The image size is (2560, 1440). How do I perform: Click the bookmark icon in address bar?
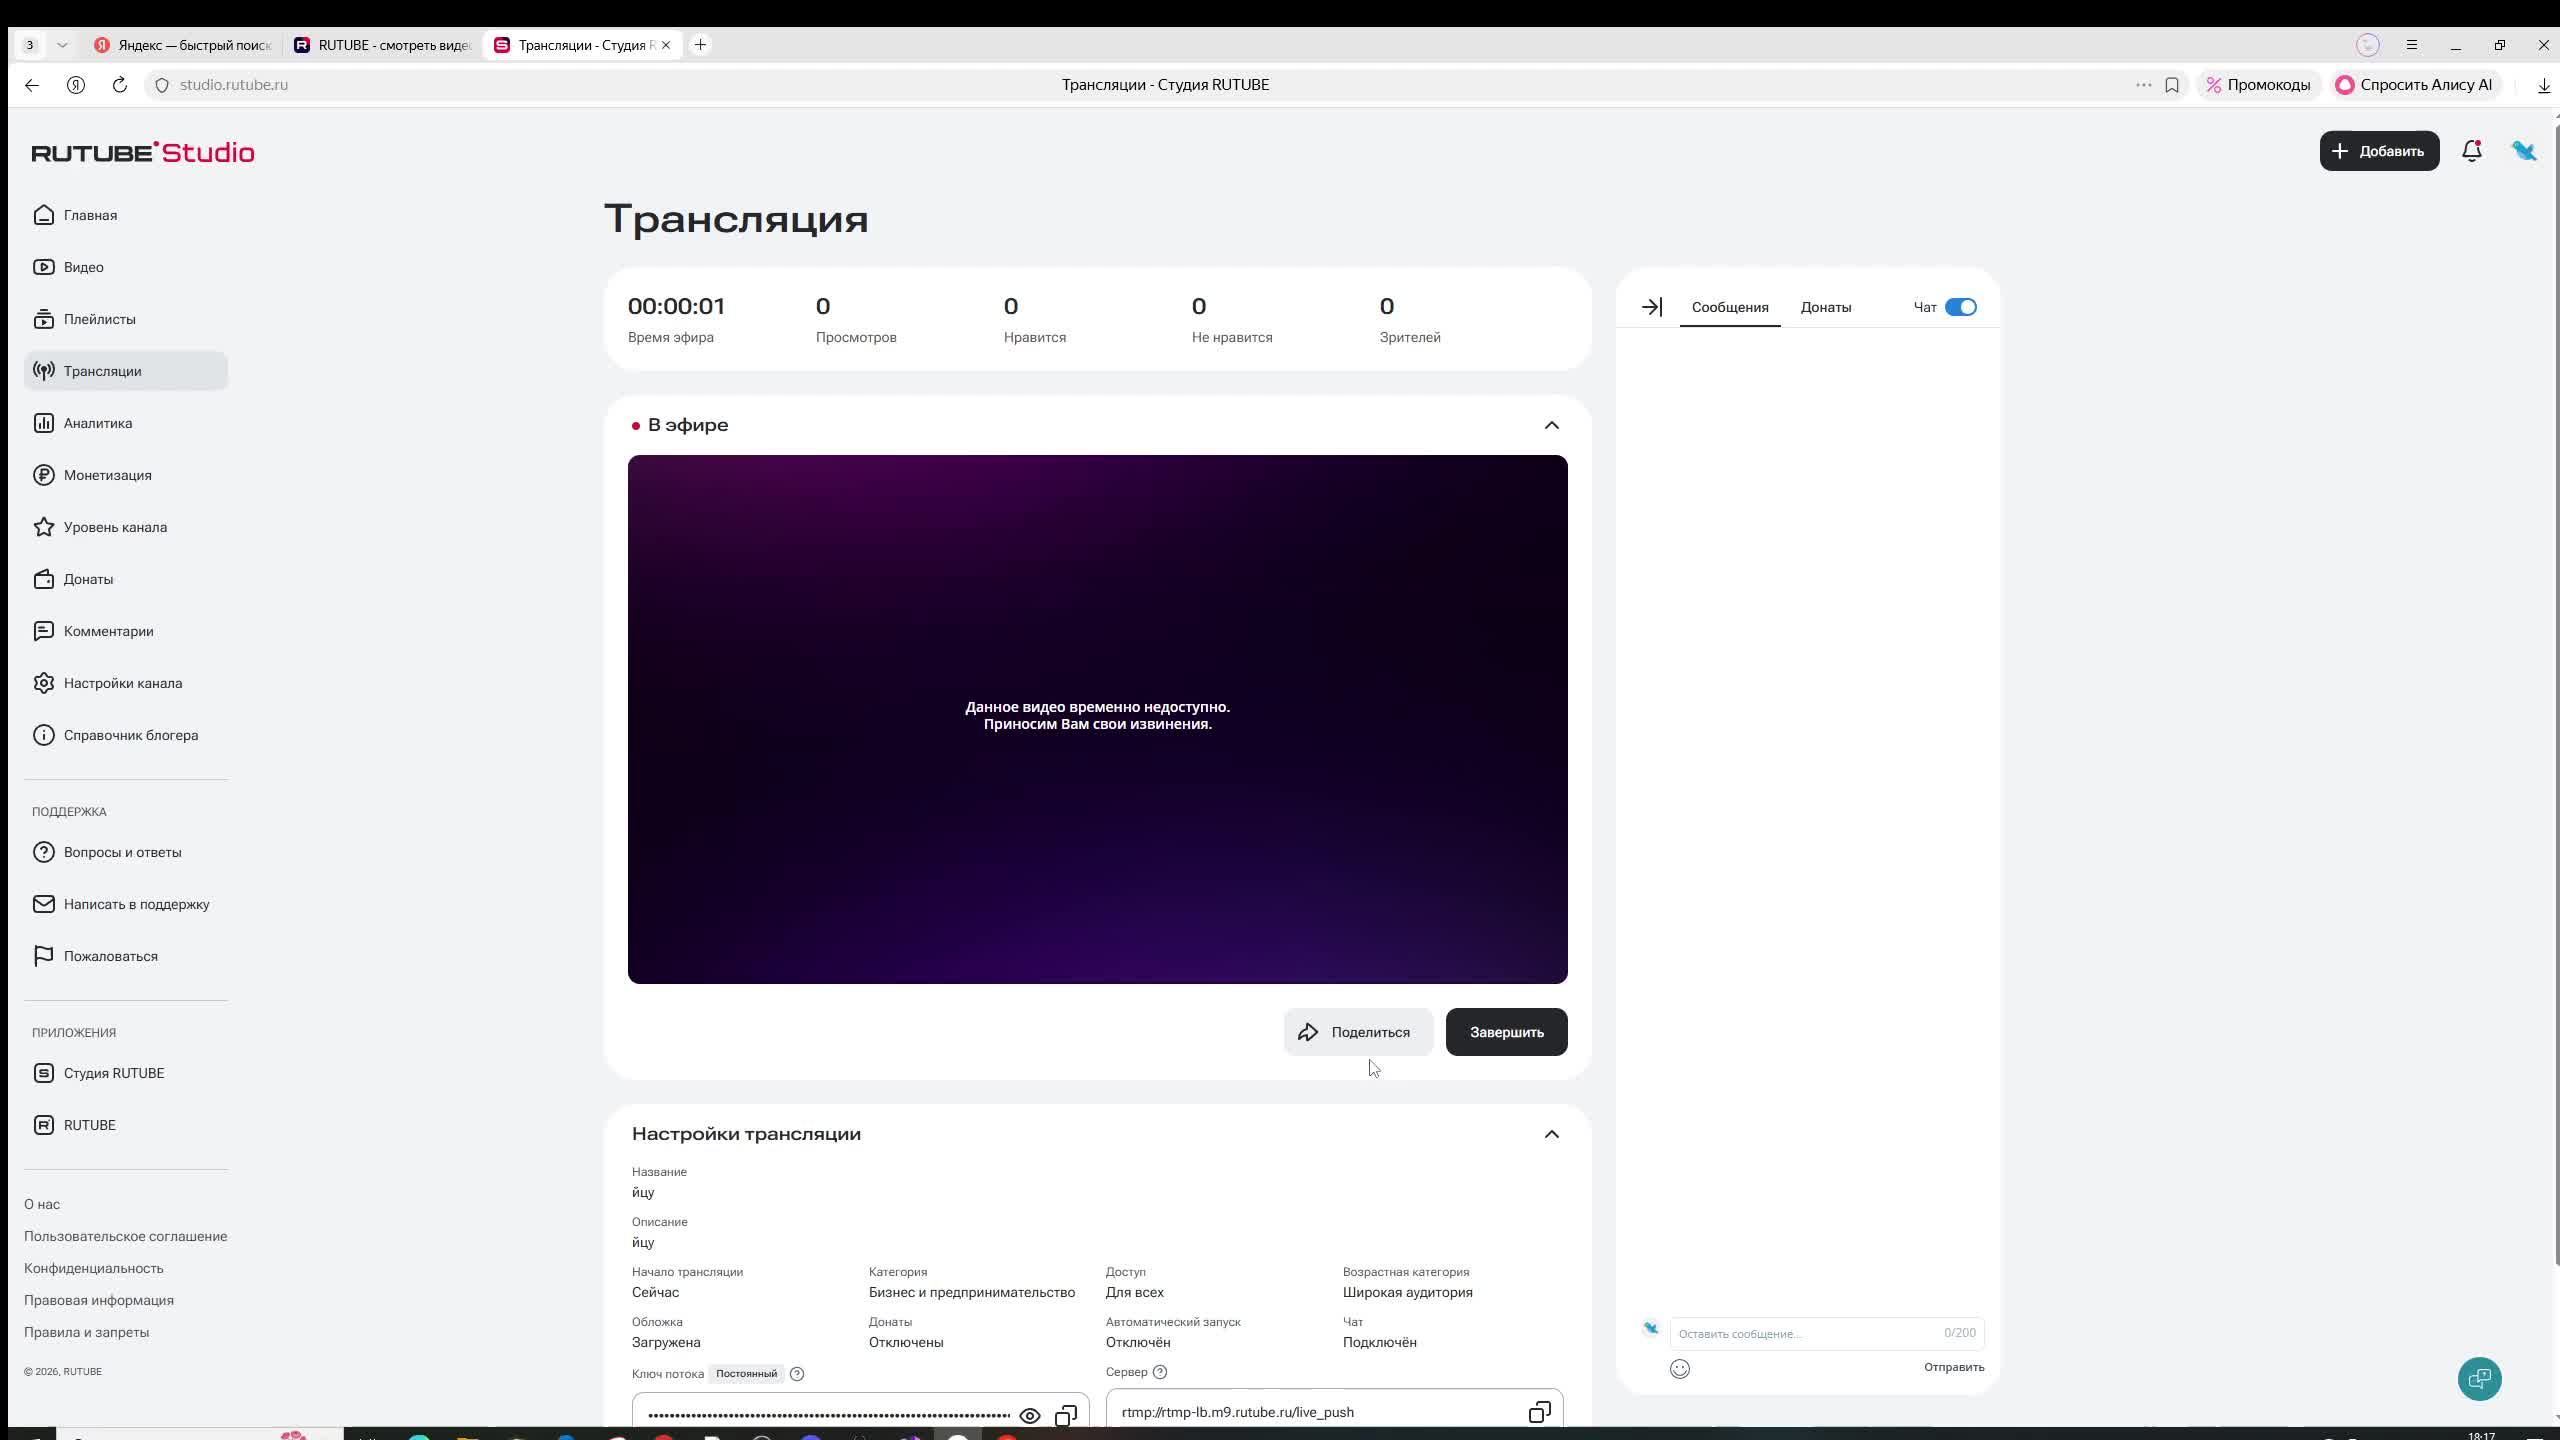click(x=2171, y=85)
